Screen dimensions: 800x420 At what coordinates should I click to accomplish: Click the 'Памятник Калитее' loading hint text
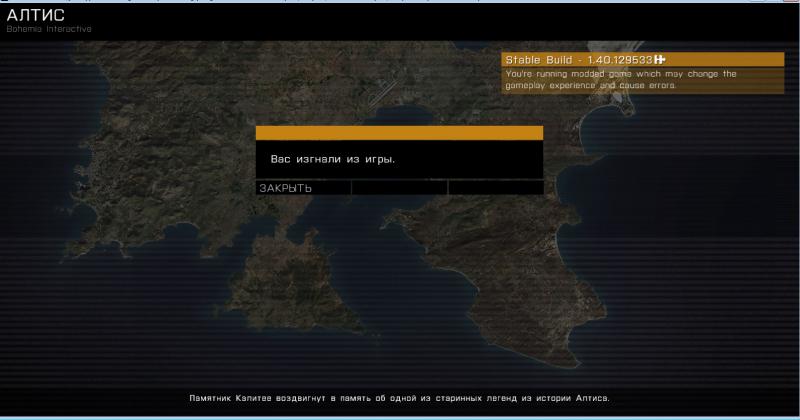399,398
